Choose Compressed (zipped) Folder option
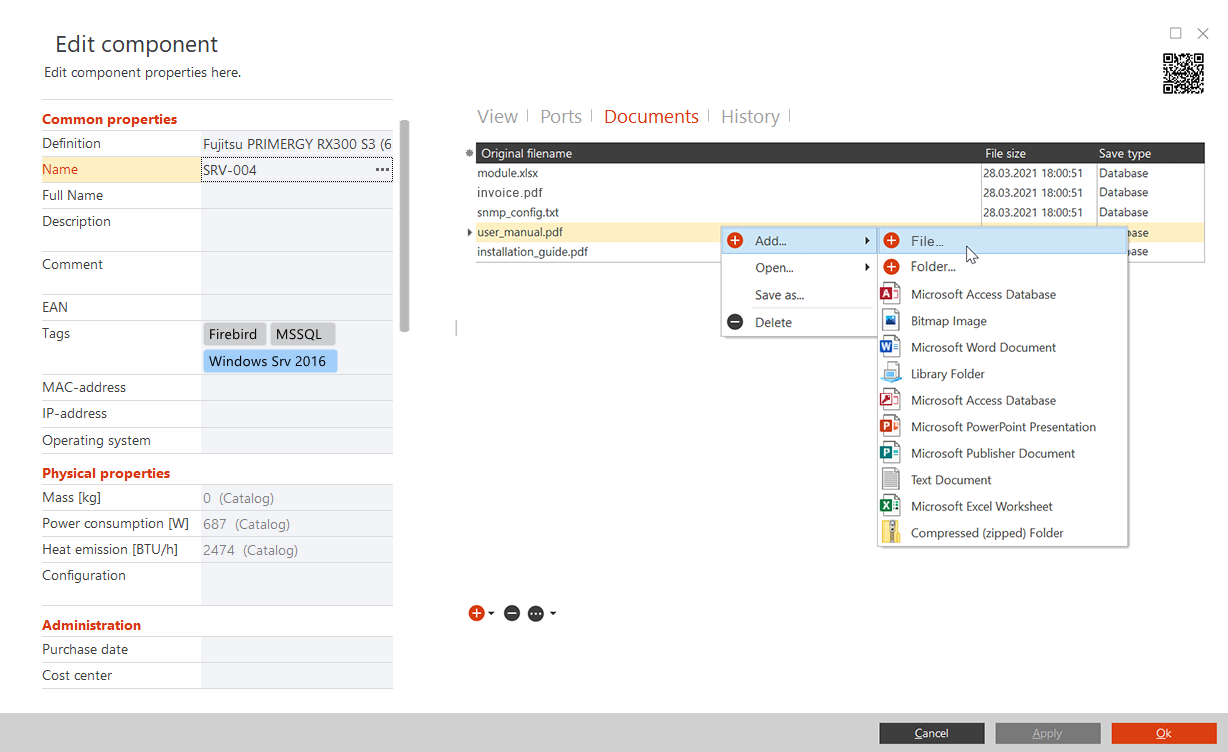The image size is (1228, 752). click(x=984, y=532)
